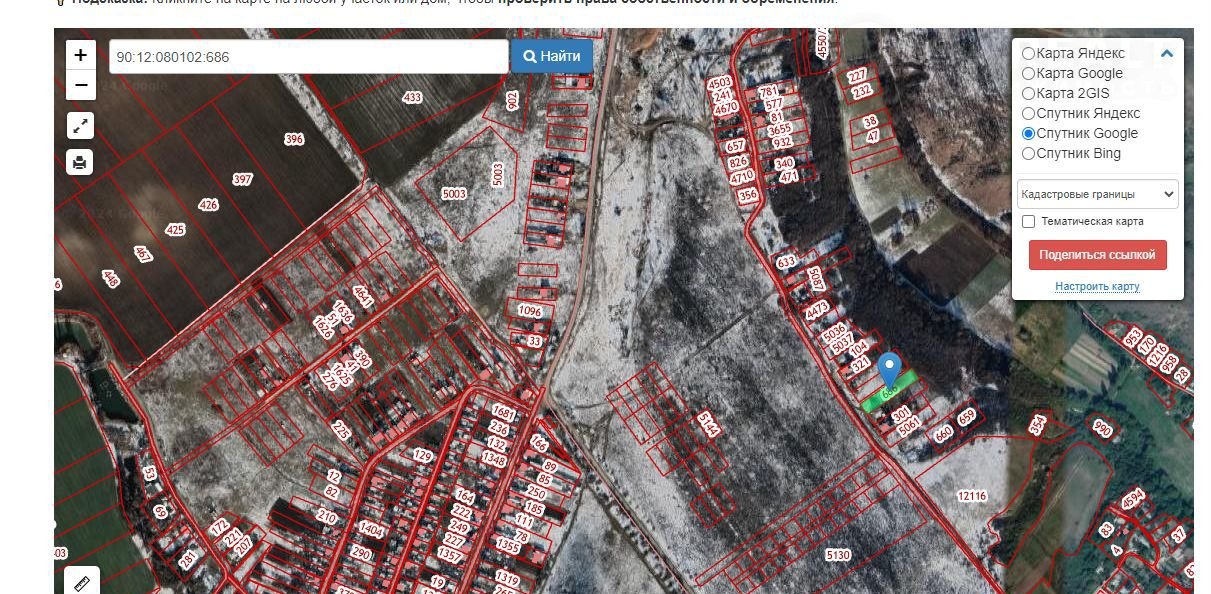Click the Найти search button
Image resolution: width=1211 pixels, height=594 pixels.
pyautogui.click(x=551, y=57)
